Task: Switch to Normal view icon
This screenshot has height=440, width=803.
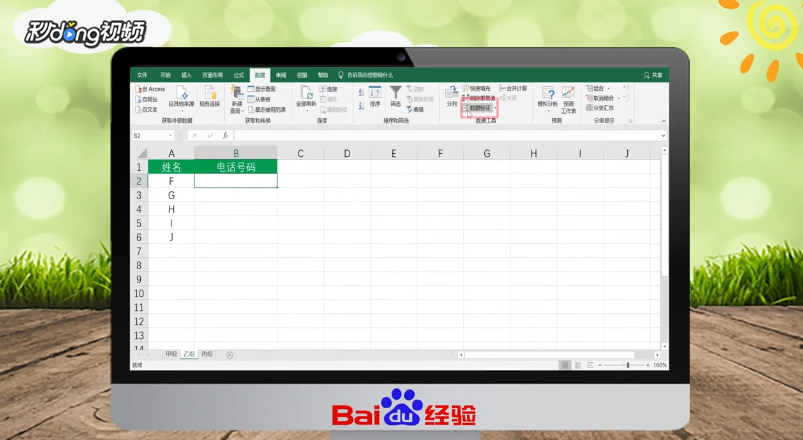Action: point(565,365)
